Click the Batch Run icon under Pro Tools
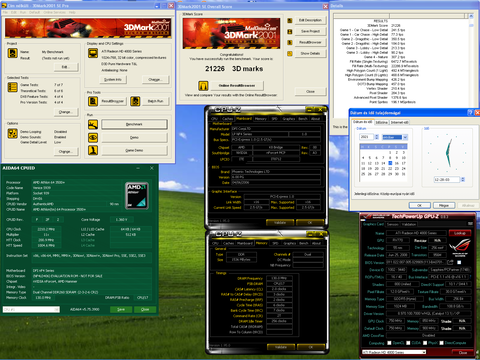The height and width of the screenshot is (360, 480). point(135,101)
